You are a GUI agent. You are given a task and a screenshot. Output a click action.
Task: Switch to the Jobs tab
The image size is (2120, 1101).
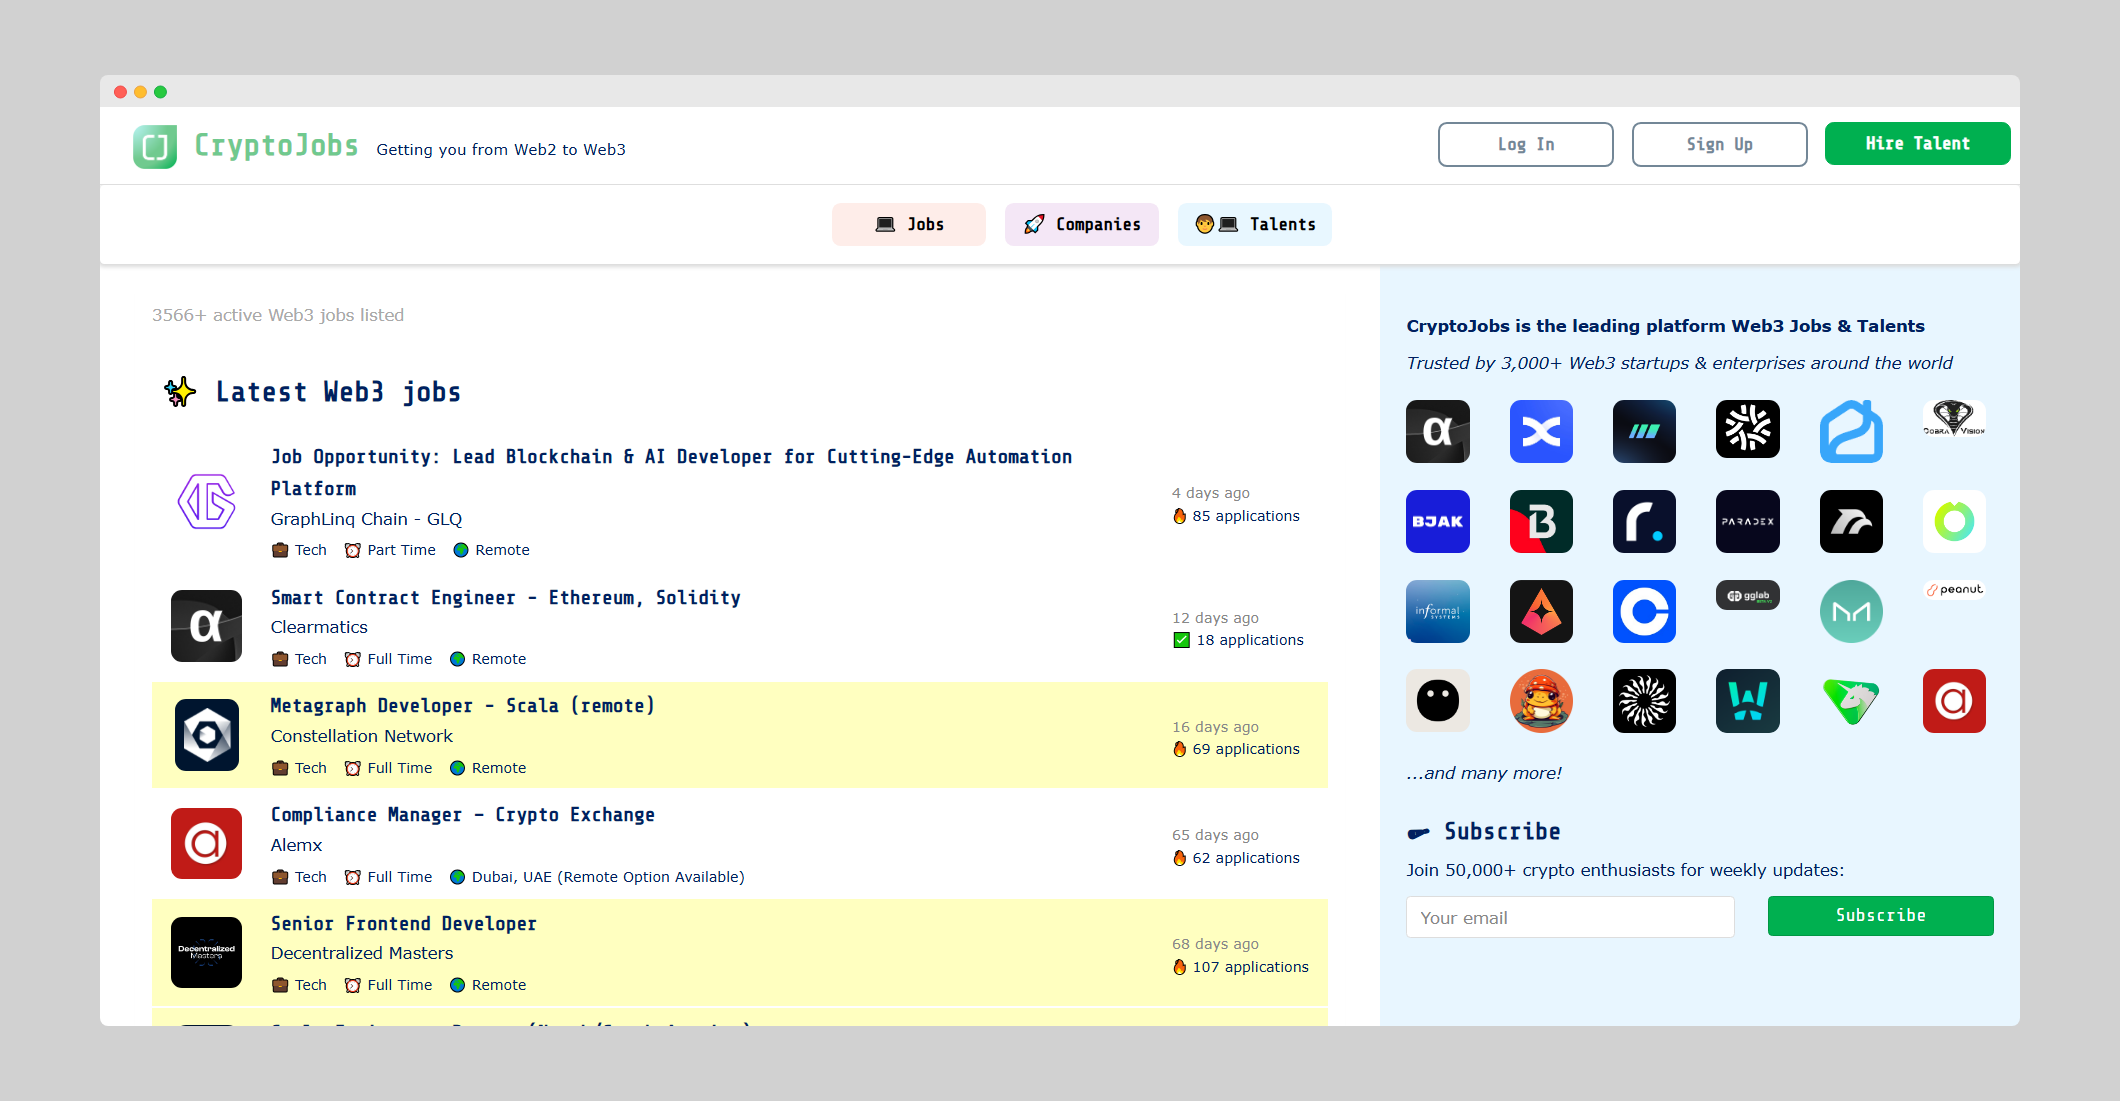(909, 224)
